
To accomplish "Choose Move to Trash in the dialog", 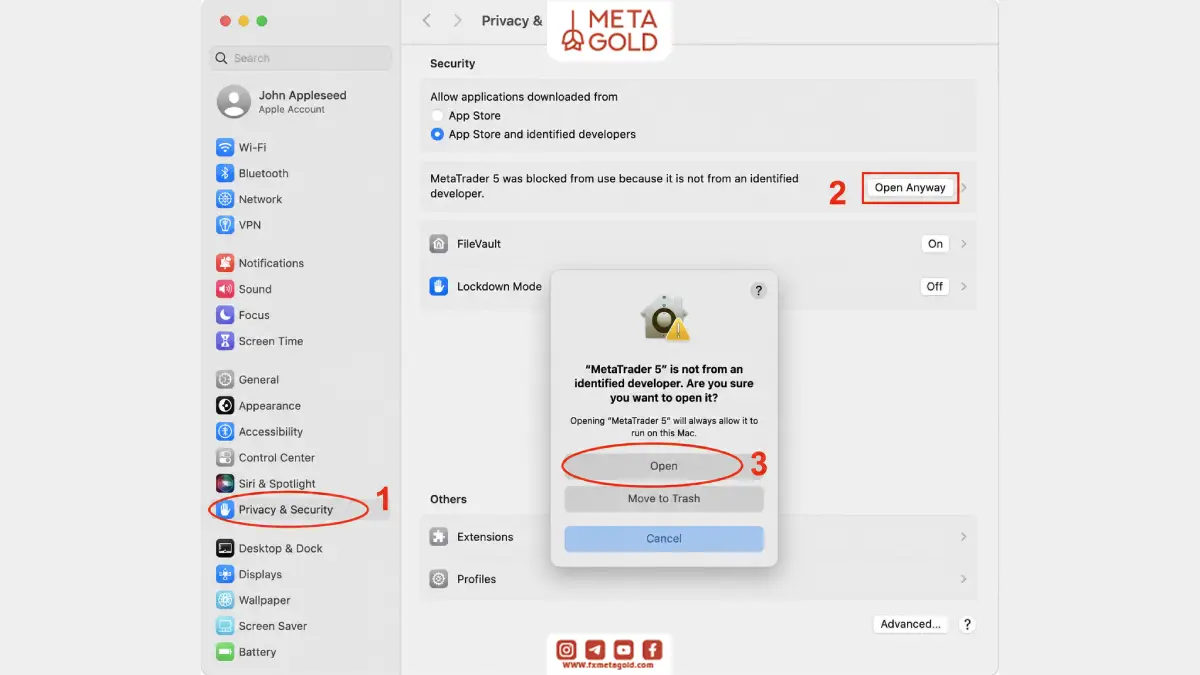I will tap(664, 499).
